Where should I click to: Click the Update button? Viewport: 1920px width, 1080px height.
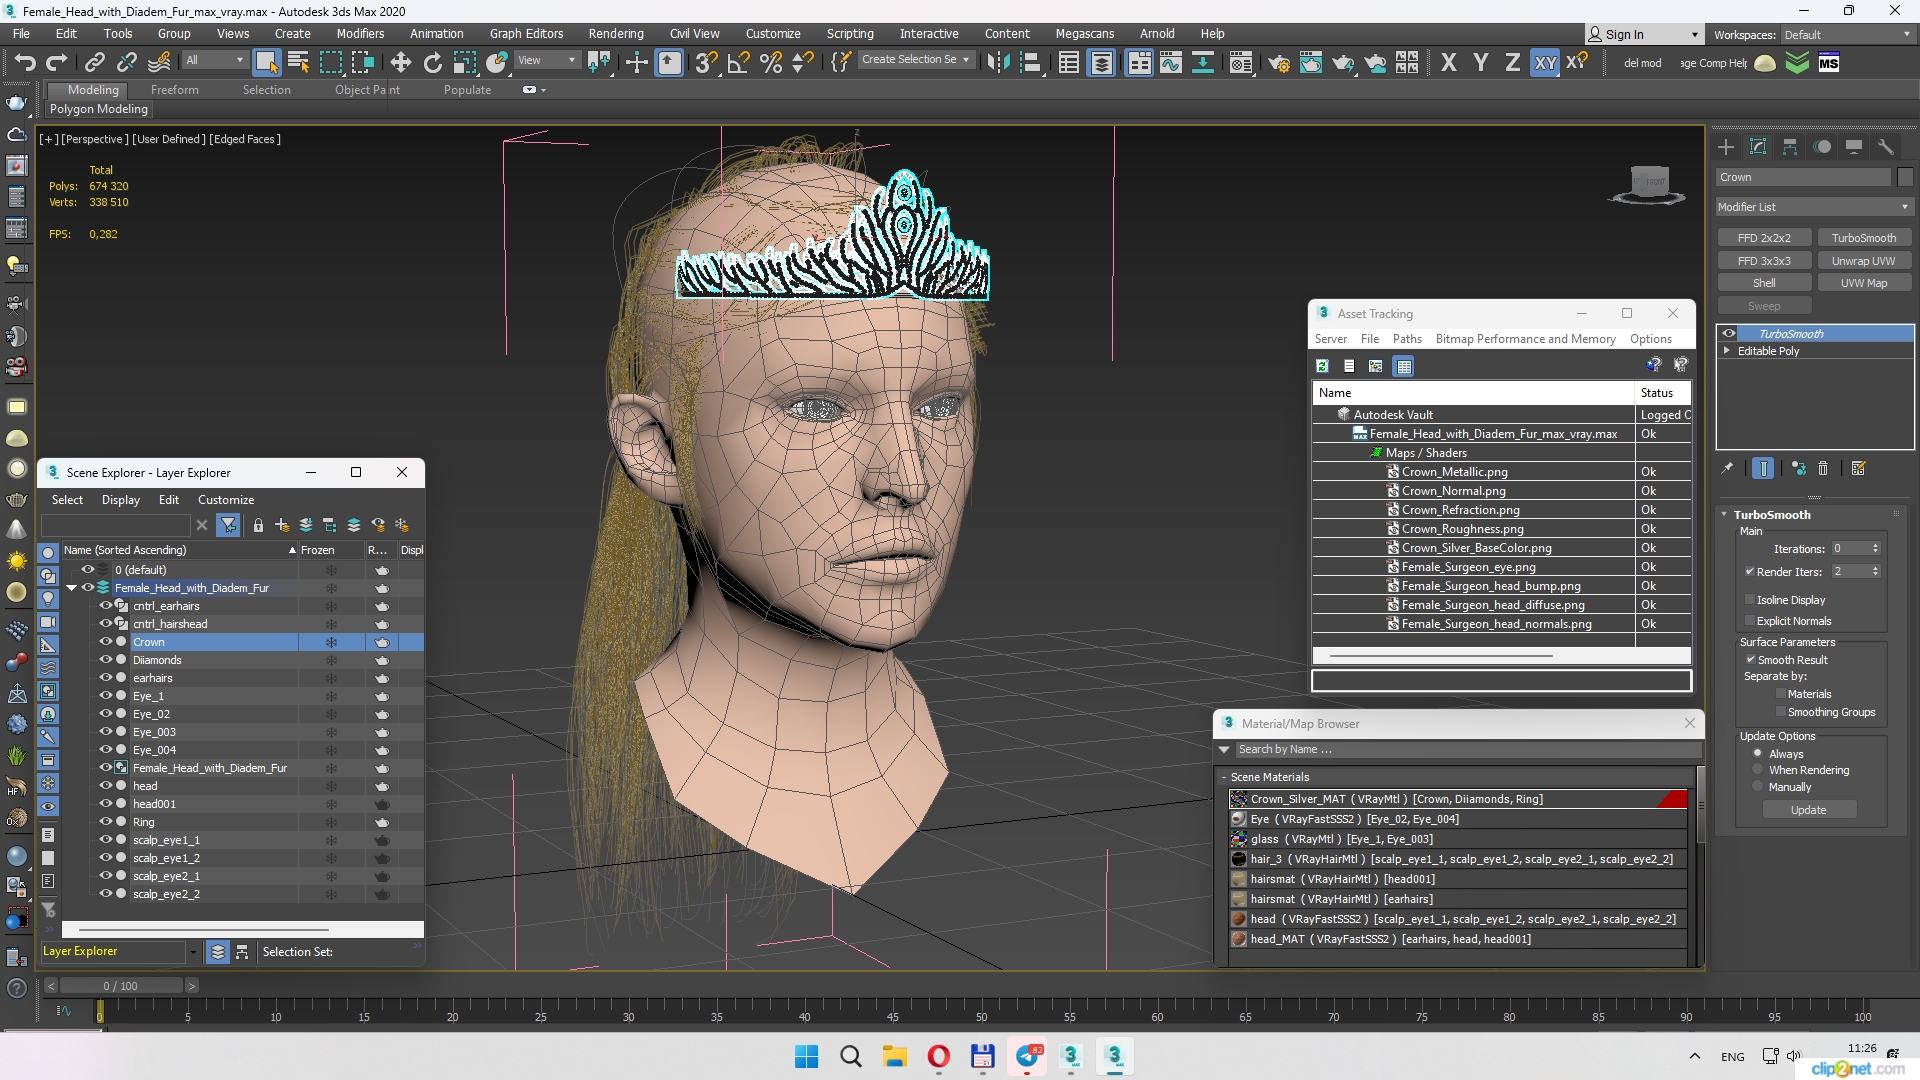(x=1808, y=810)
